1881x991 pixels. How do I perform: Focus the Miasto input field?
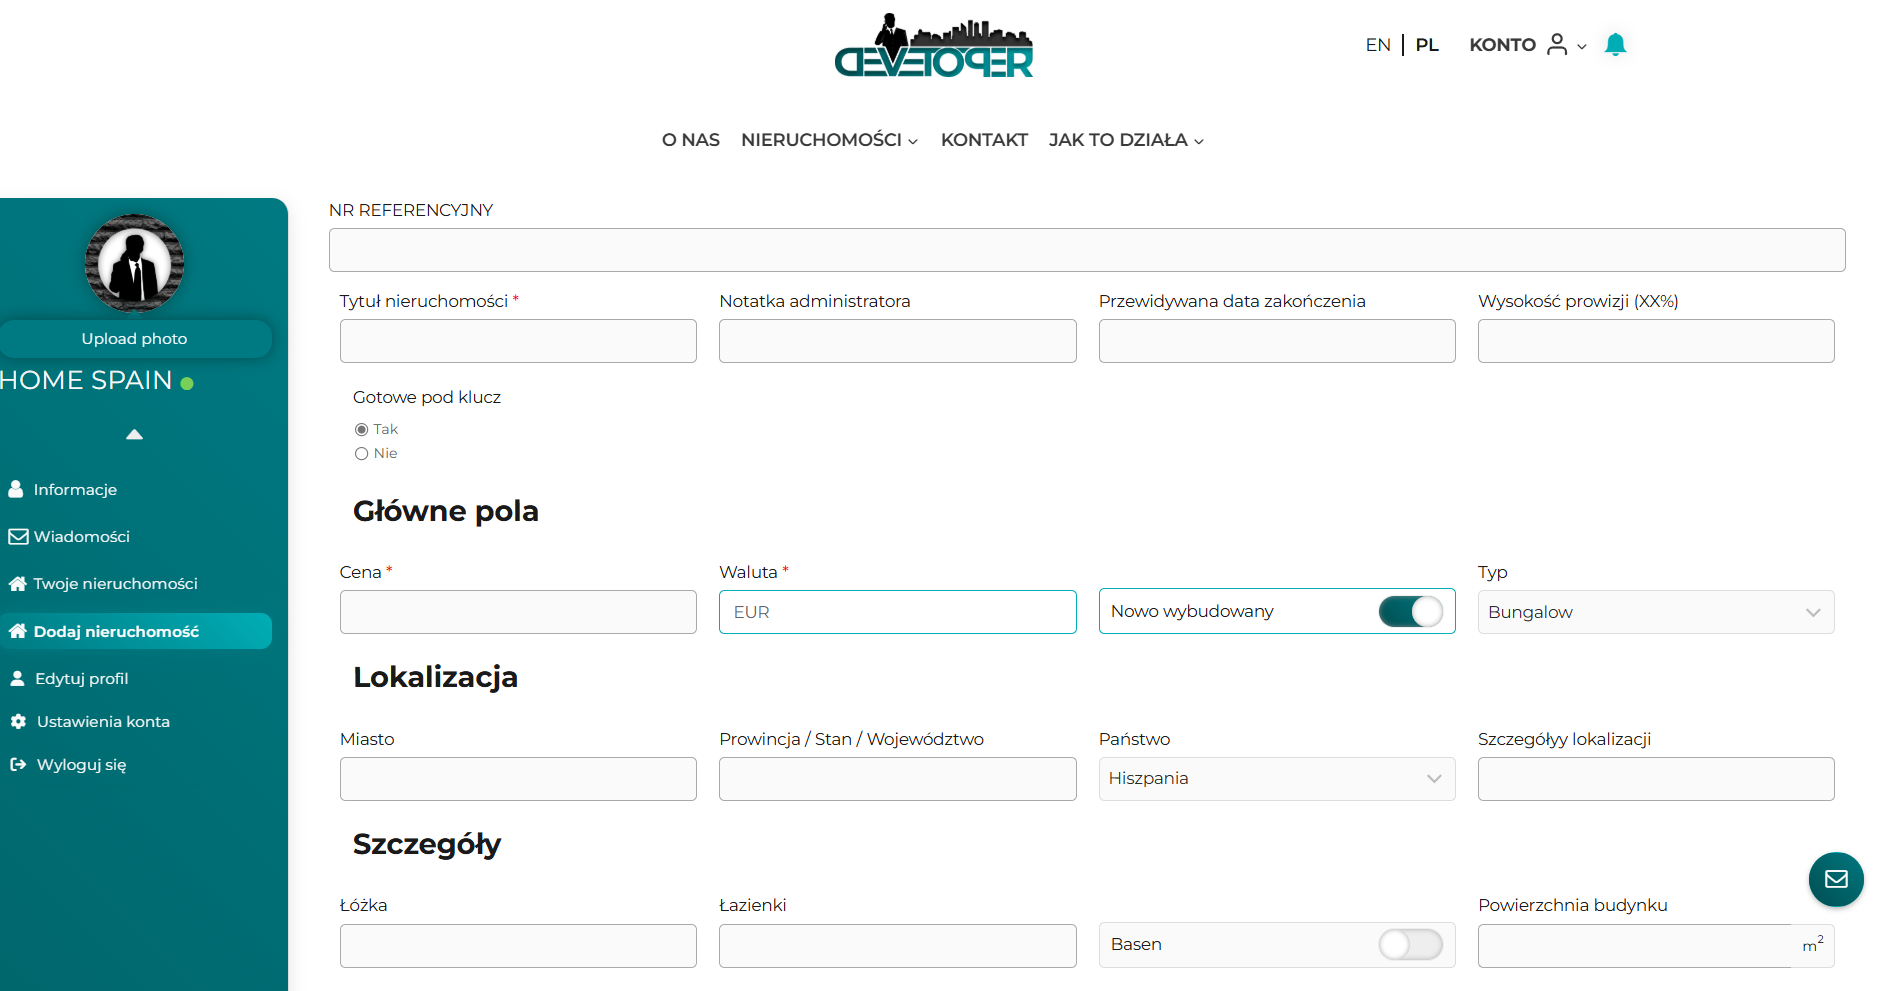(x=518, y=779)
